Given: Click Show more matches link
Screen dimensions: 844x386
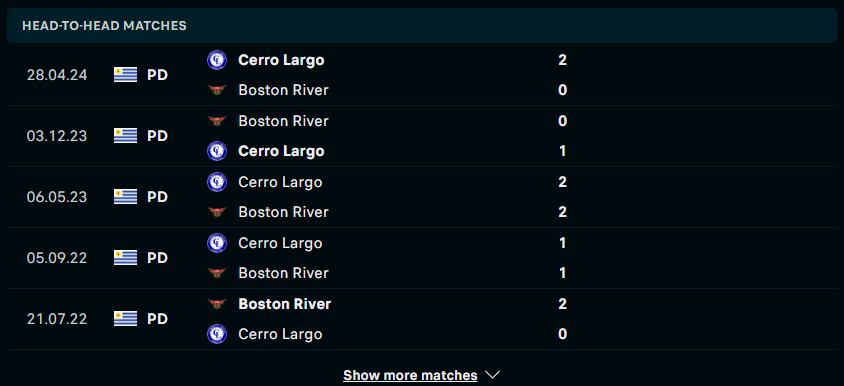Looking at the screenshot, I should 410,375.
